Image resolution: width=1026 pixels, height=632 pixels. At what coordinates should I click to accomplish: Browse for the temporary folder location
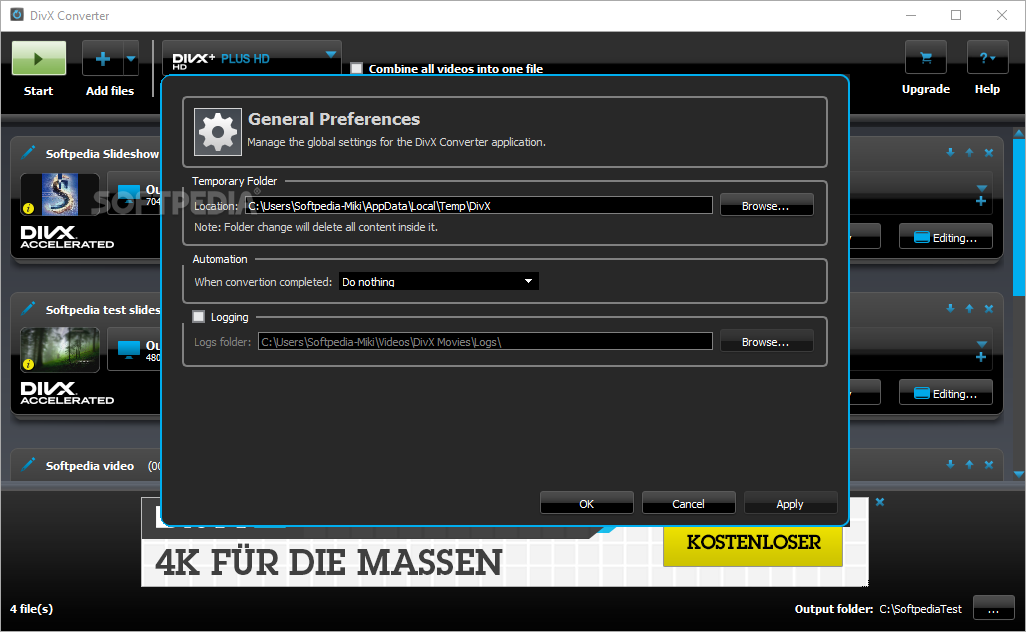click(x=766, y=205)
